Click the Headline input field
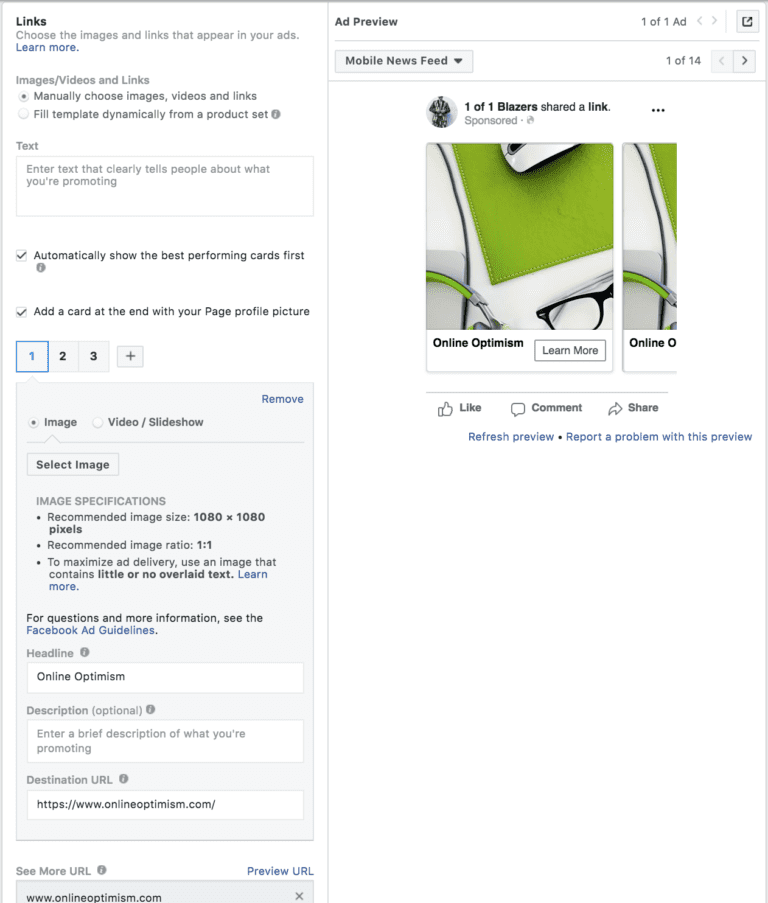The height and width of the screenshot is (903, 768). 165,677
